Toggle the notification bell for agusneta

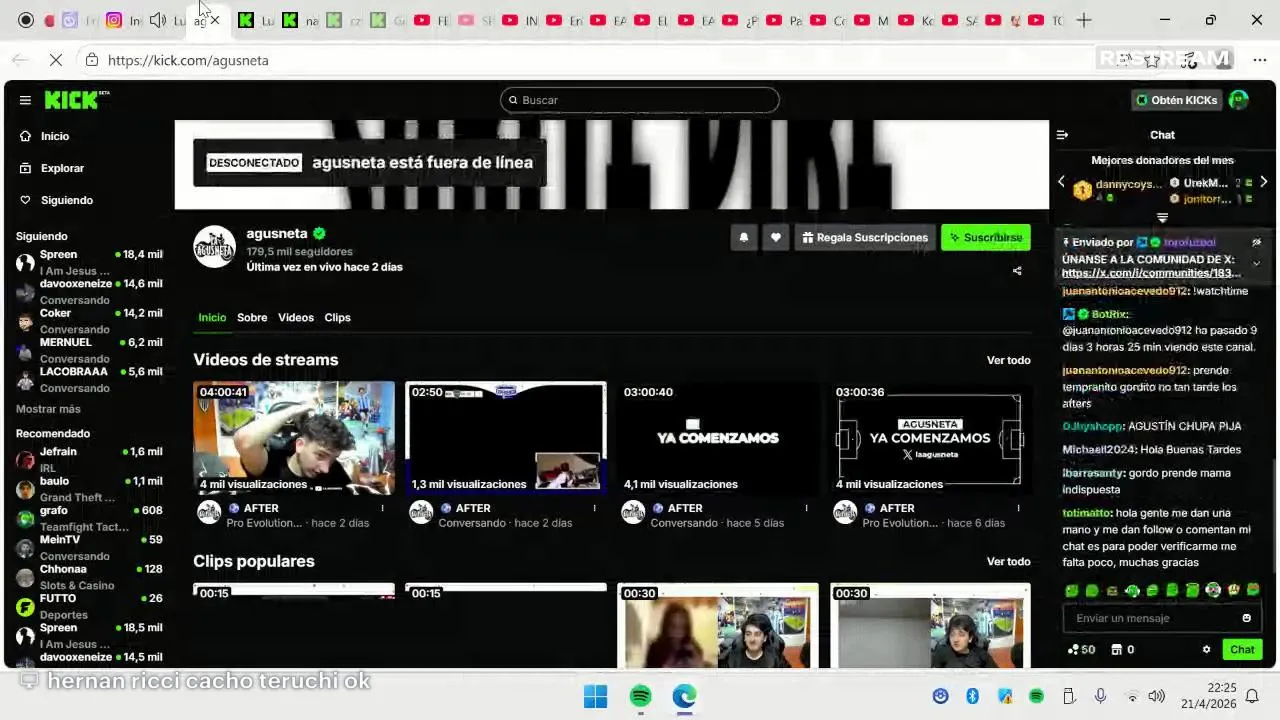coord(744,238)
